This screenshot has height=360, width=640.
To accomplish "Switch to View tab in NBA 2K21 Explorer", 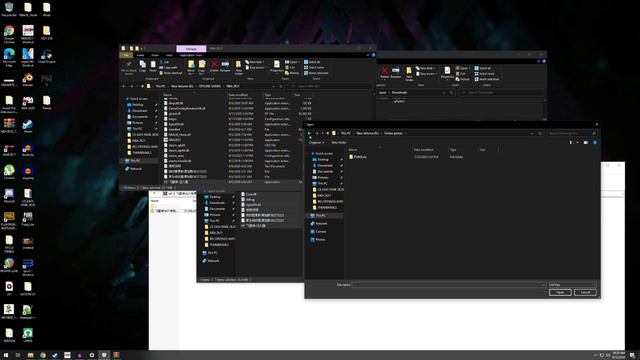I will pos(169,55).
